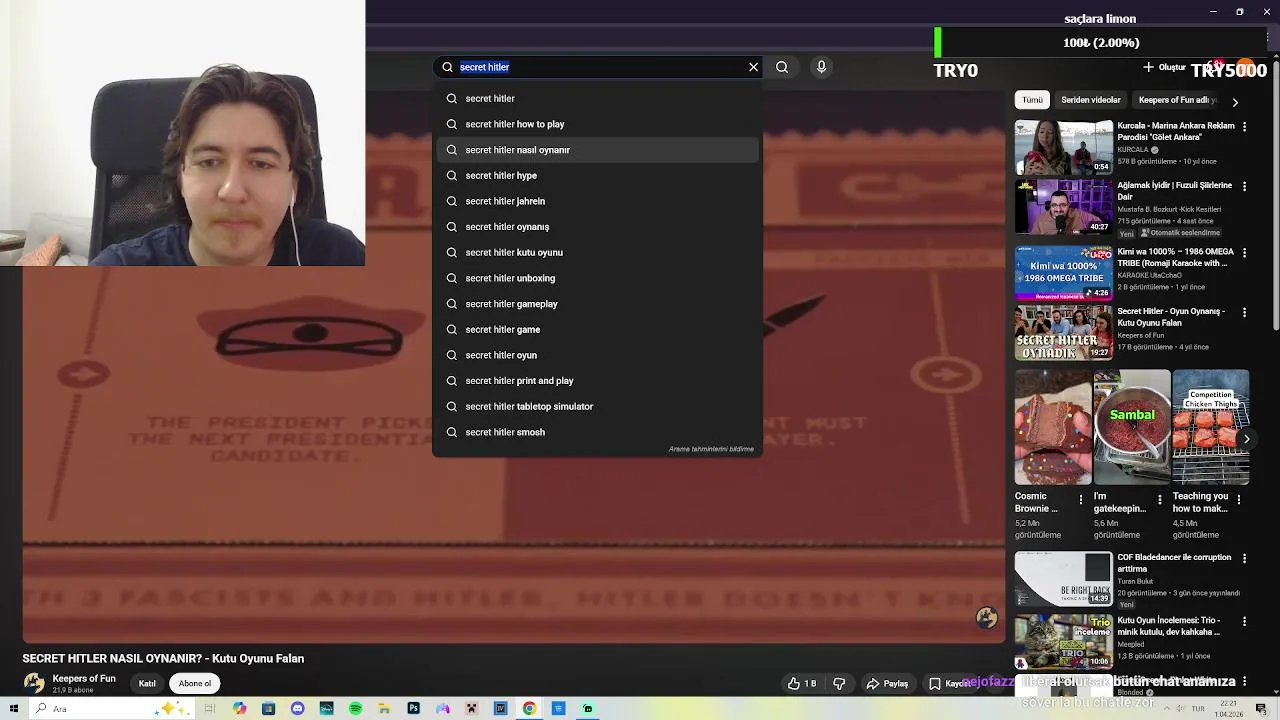1280x720 pixels.
Task: Select "secret hitler gameplay" suggestion
Action: point(597,304)
